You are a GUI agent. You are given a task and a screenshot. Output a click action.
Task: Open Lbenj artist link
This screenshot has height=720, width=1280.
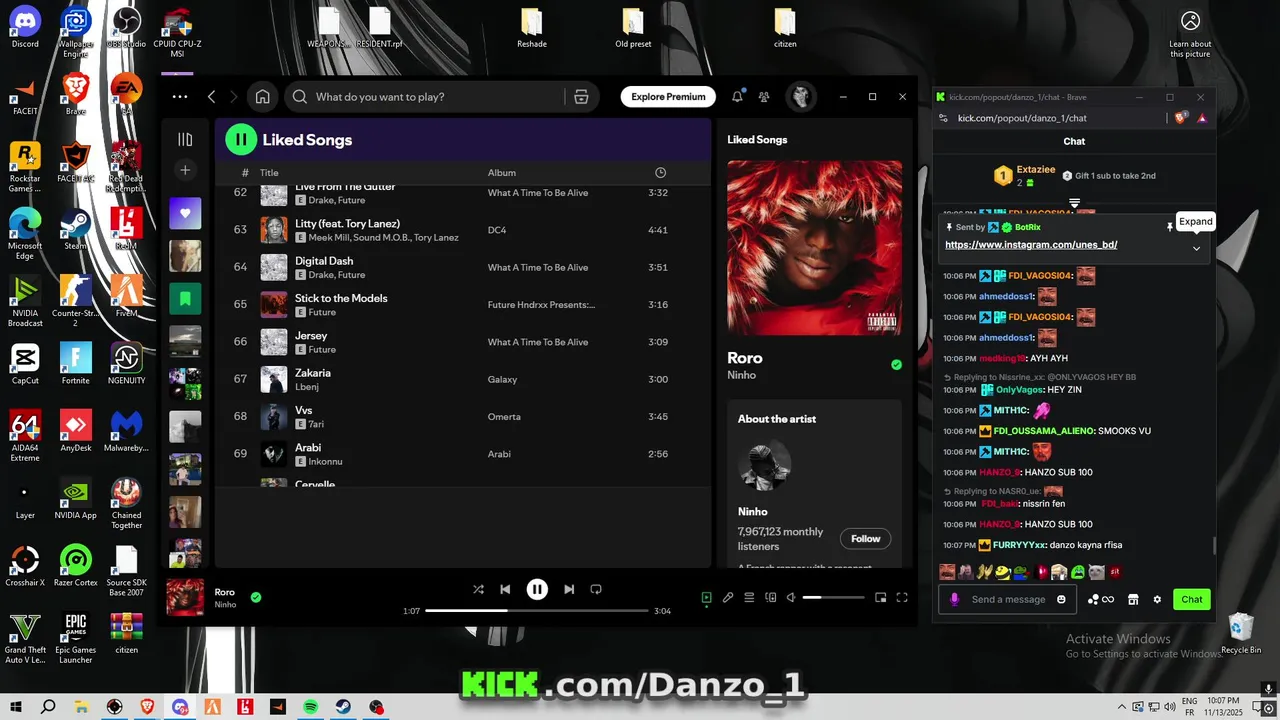coord(309,387)
